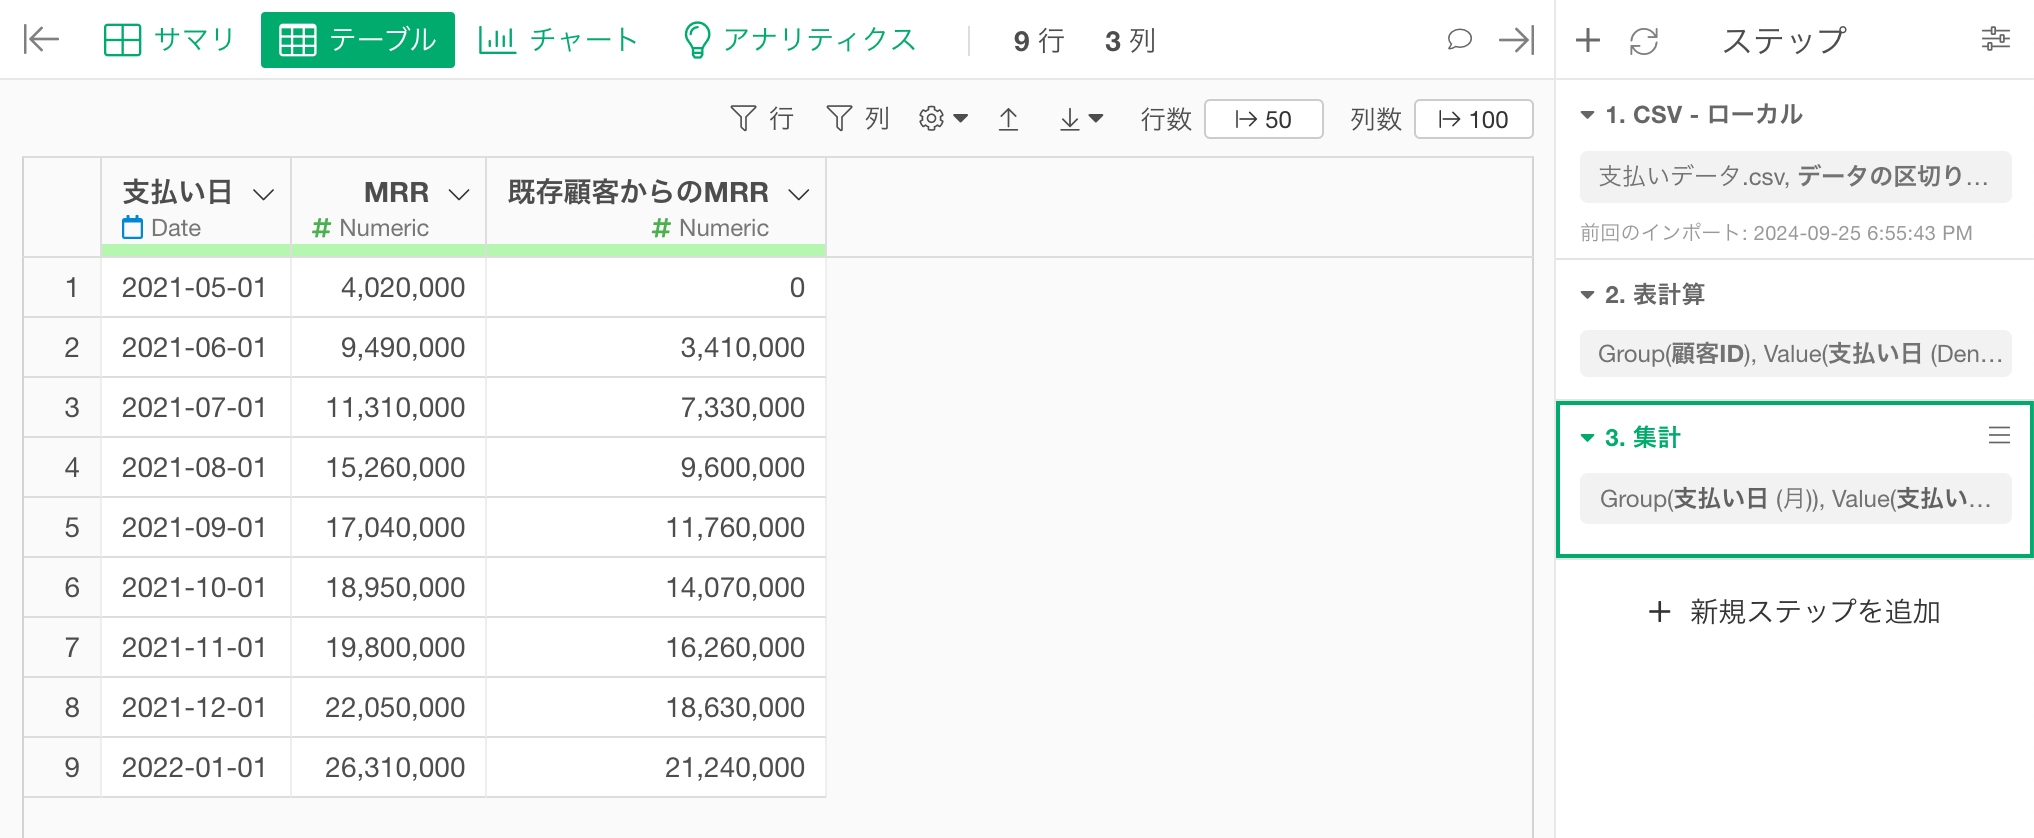2034x838 pixels.
Task: Open the download arrow dropdown
Action: (1080, 119)
